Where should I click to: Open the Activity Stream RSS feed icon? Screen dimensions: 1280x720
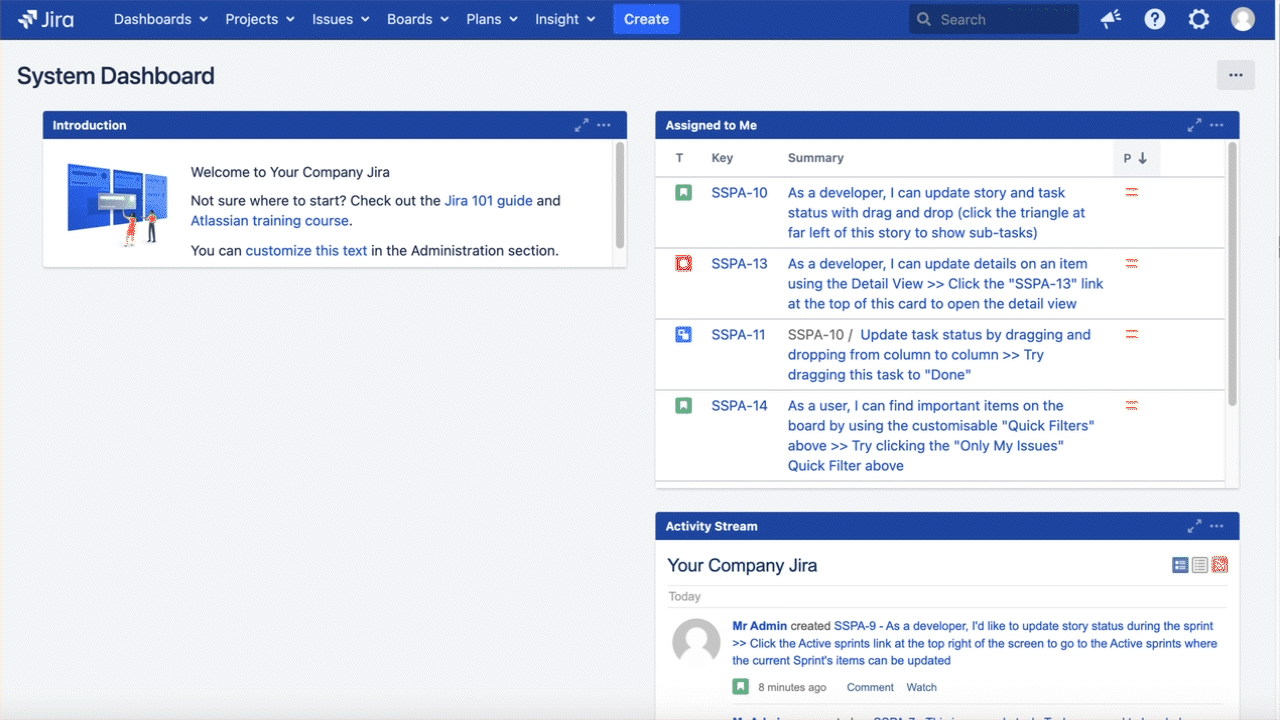tap(1220, 565)
